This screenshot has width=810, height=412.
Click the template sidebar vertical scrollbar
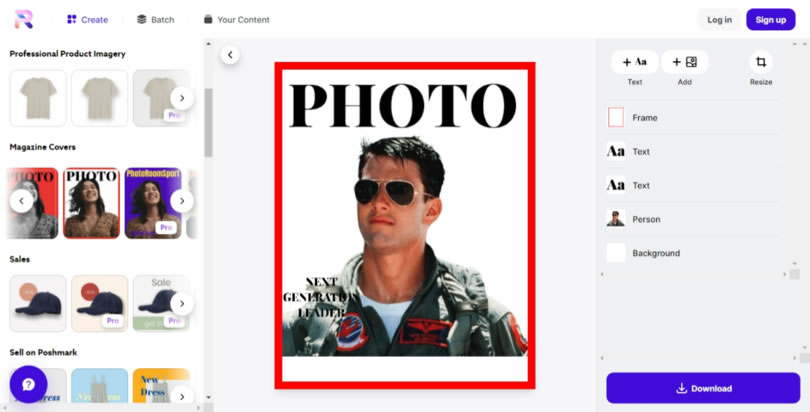[x=208, y=123]
